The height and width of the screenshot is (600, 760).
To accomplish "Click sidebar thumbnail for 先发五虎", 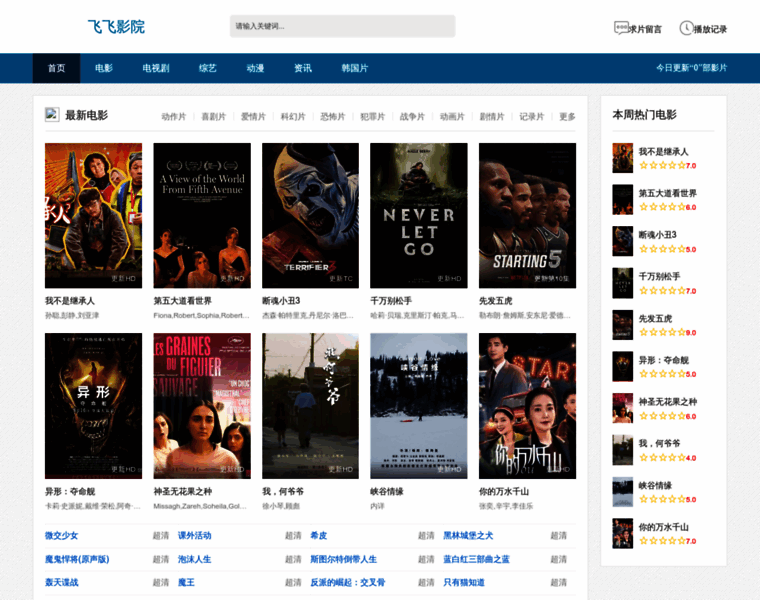I will tap(622, 325).
